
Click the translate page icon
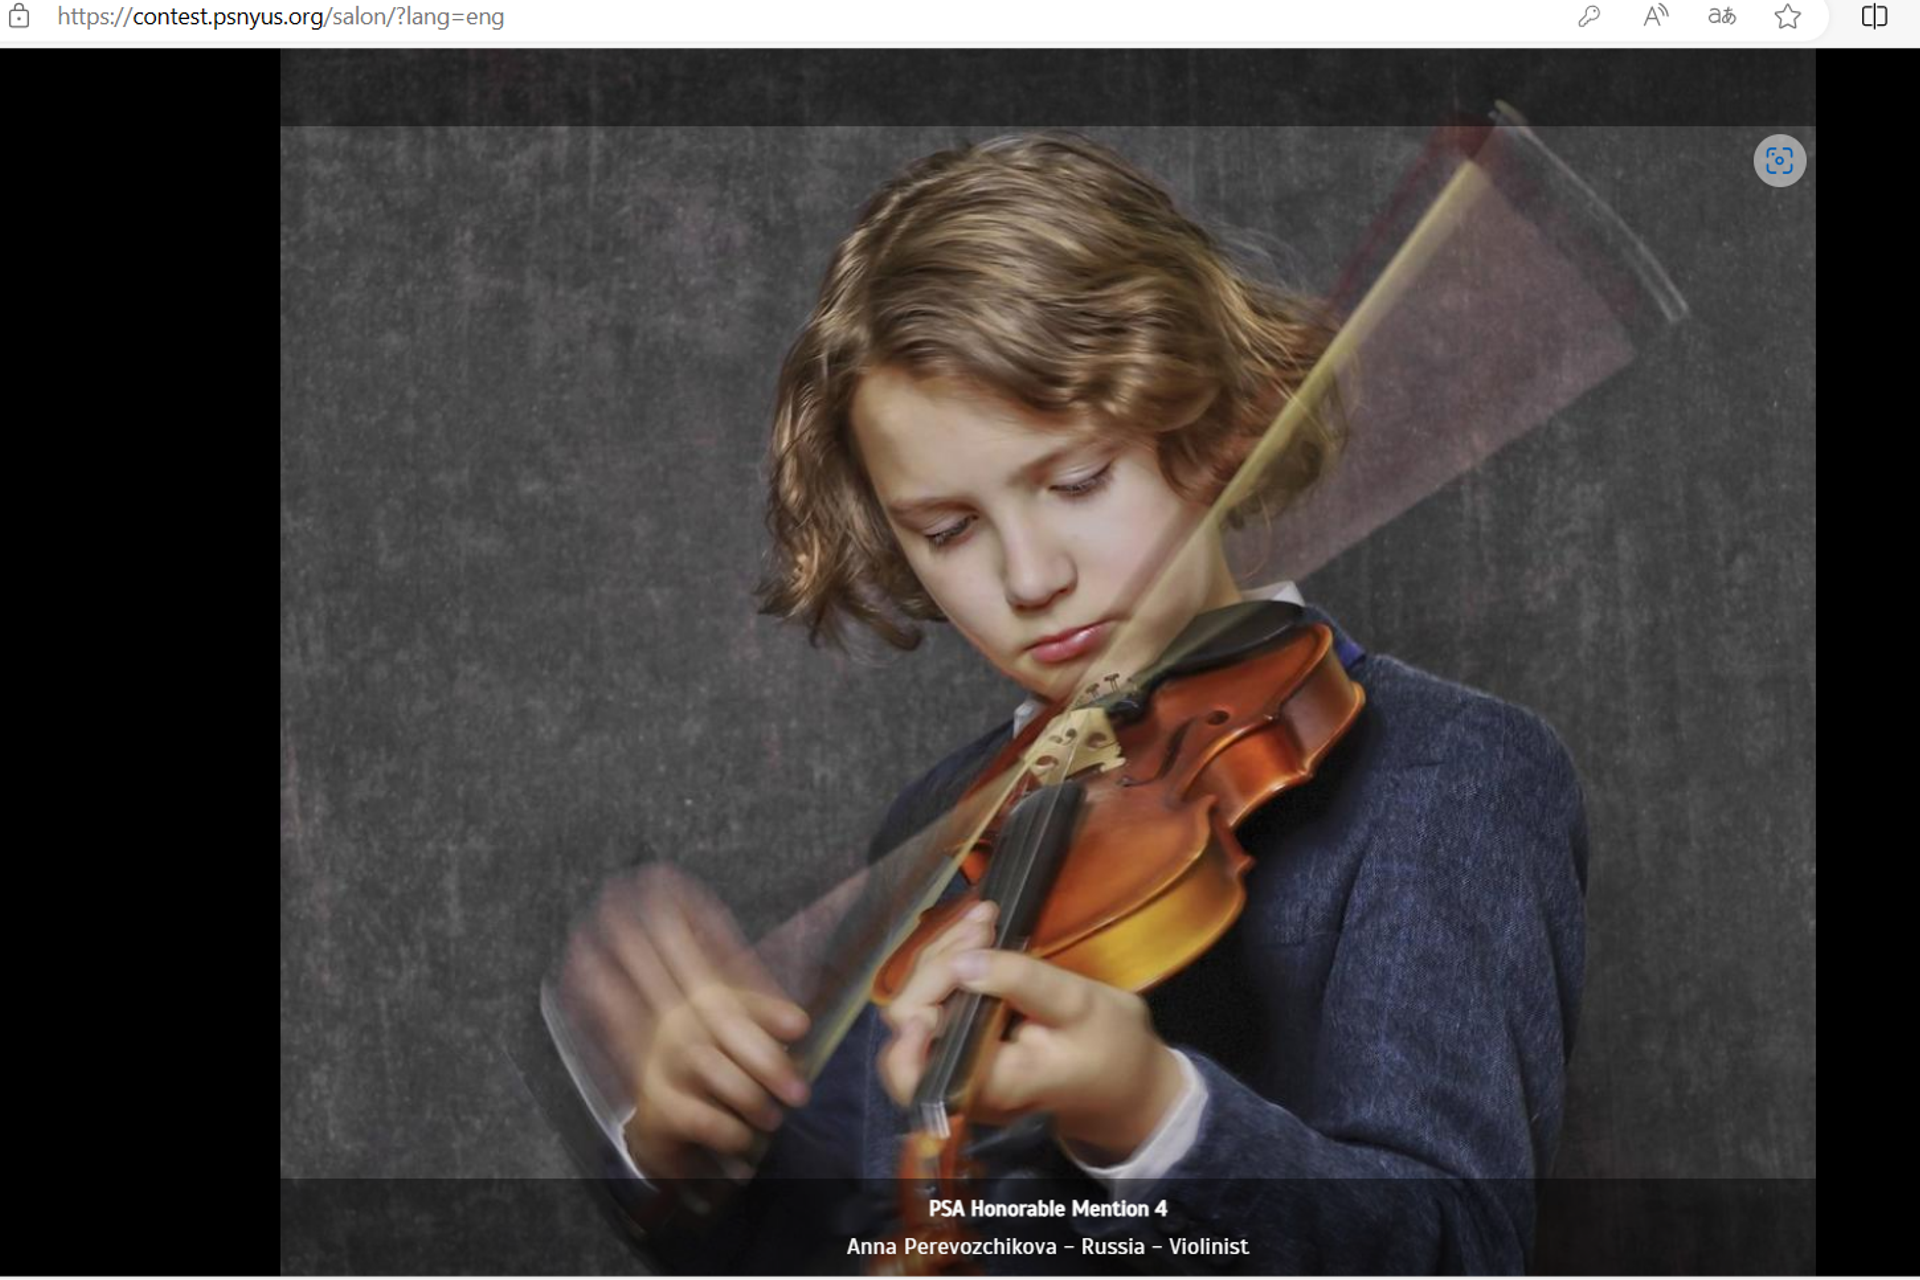tap(1721, 17)
